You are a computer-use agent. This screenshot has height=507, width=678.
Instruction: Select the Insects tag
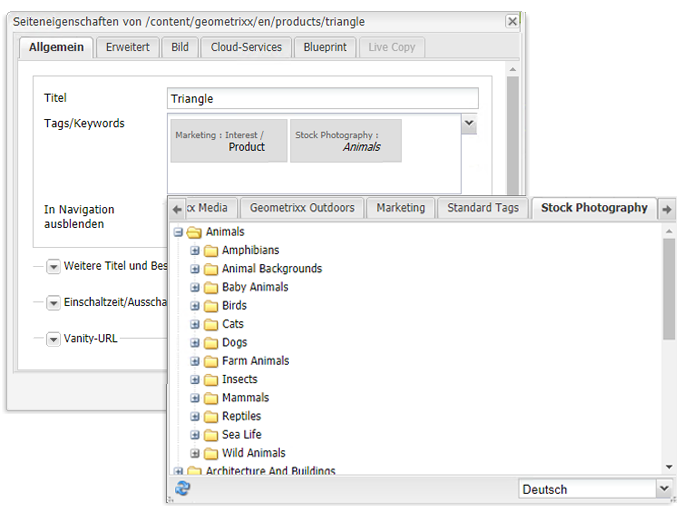tap(240, 379)
